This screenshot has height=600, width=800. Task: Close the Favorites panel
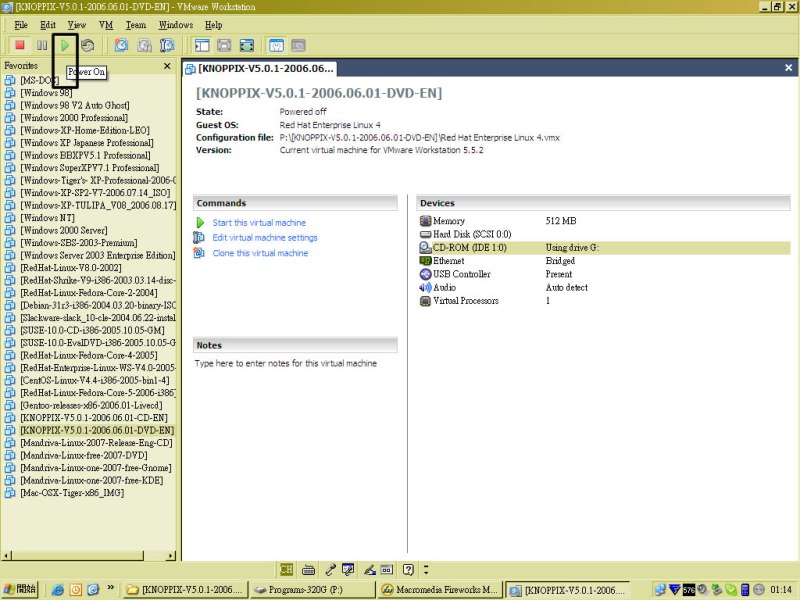pyautogui.click(x=167, y=66)
